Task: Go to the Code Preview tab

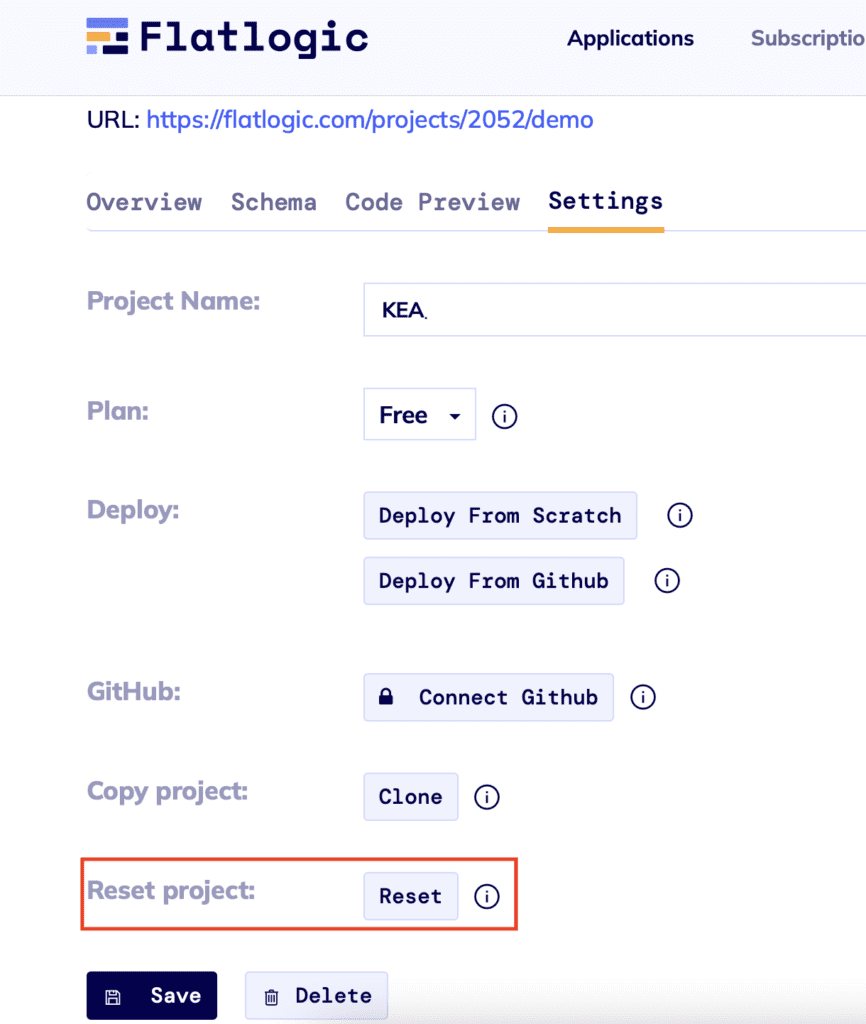Action: click(432, 202)
